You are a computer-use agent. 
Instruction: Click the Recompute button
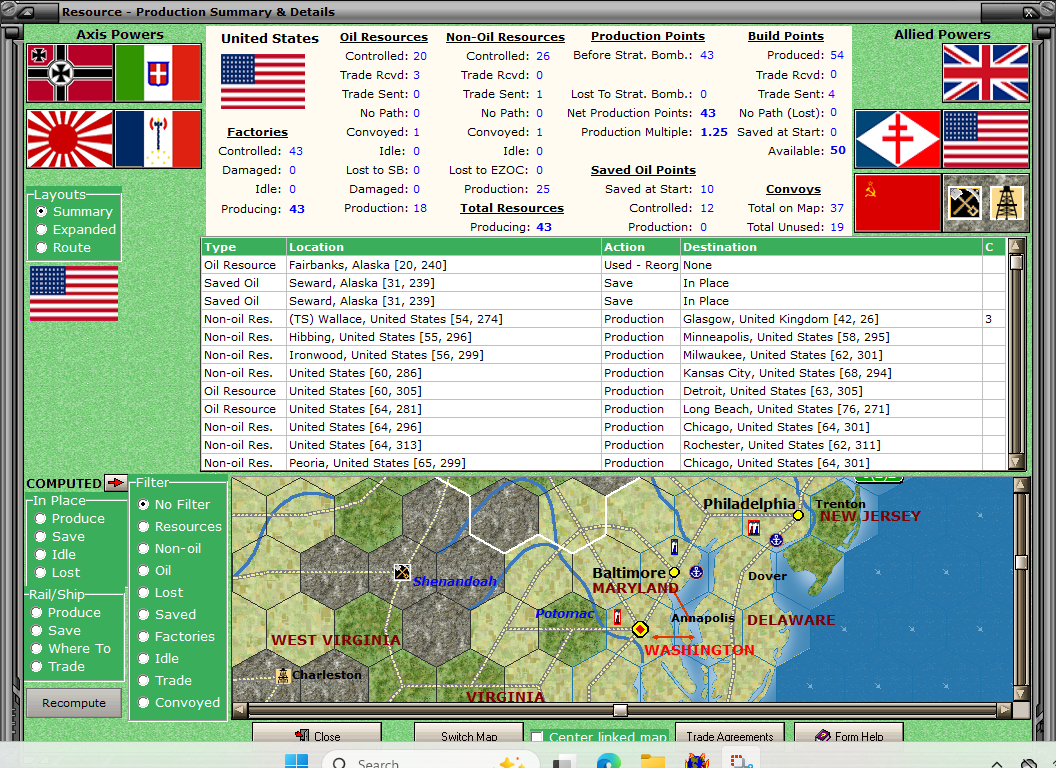74,703
